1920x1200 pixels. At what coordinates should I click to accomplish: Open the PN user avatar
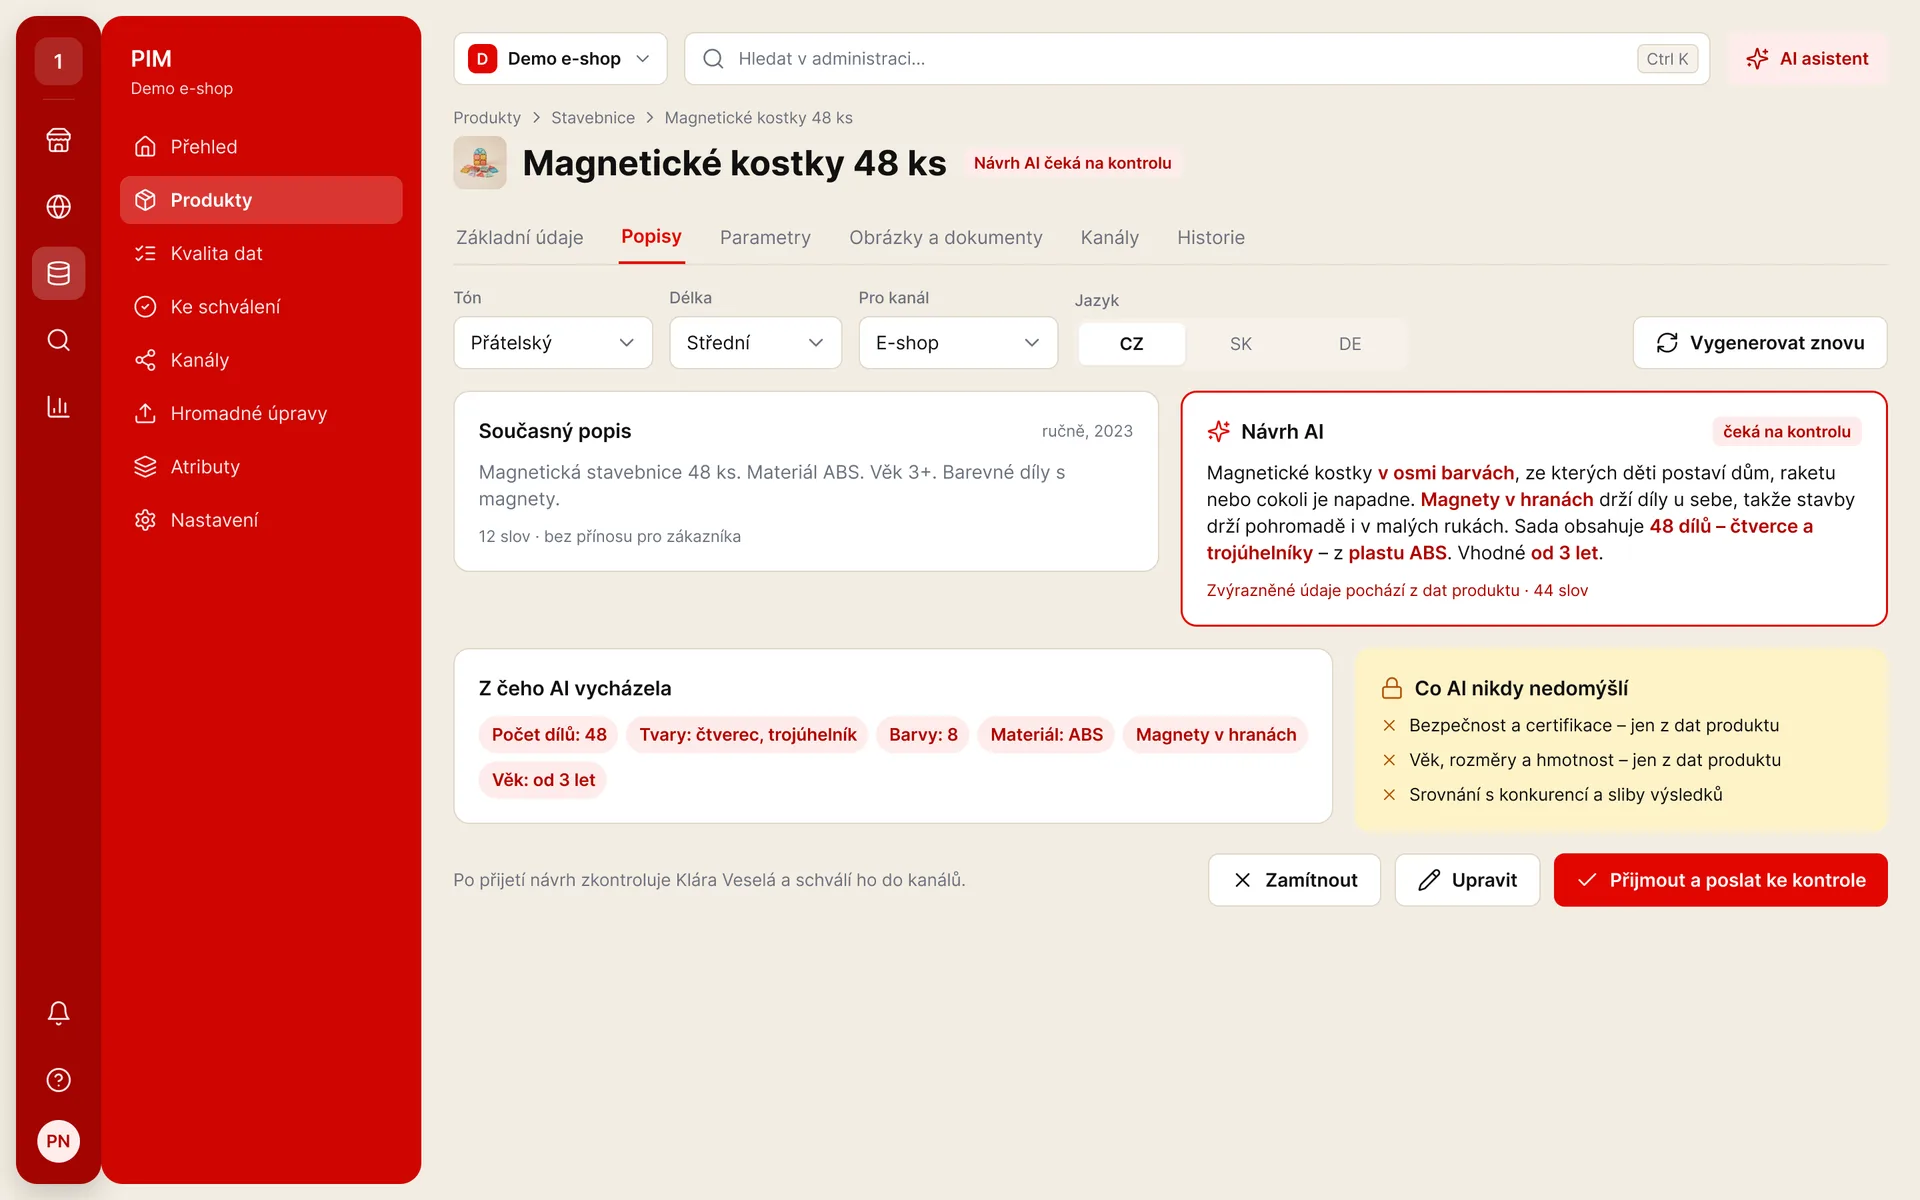point(58,1141)
